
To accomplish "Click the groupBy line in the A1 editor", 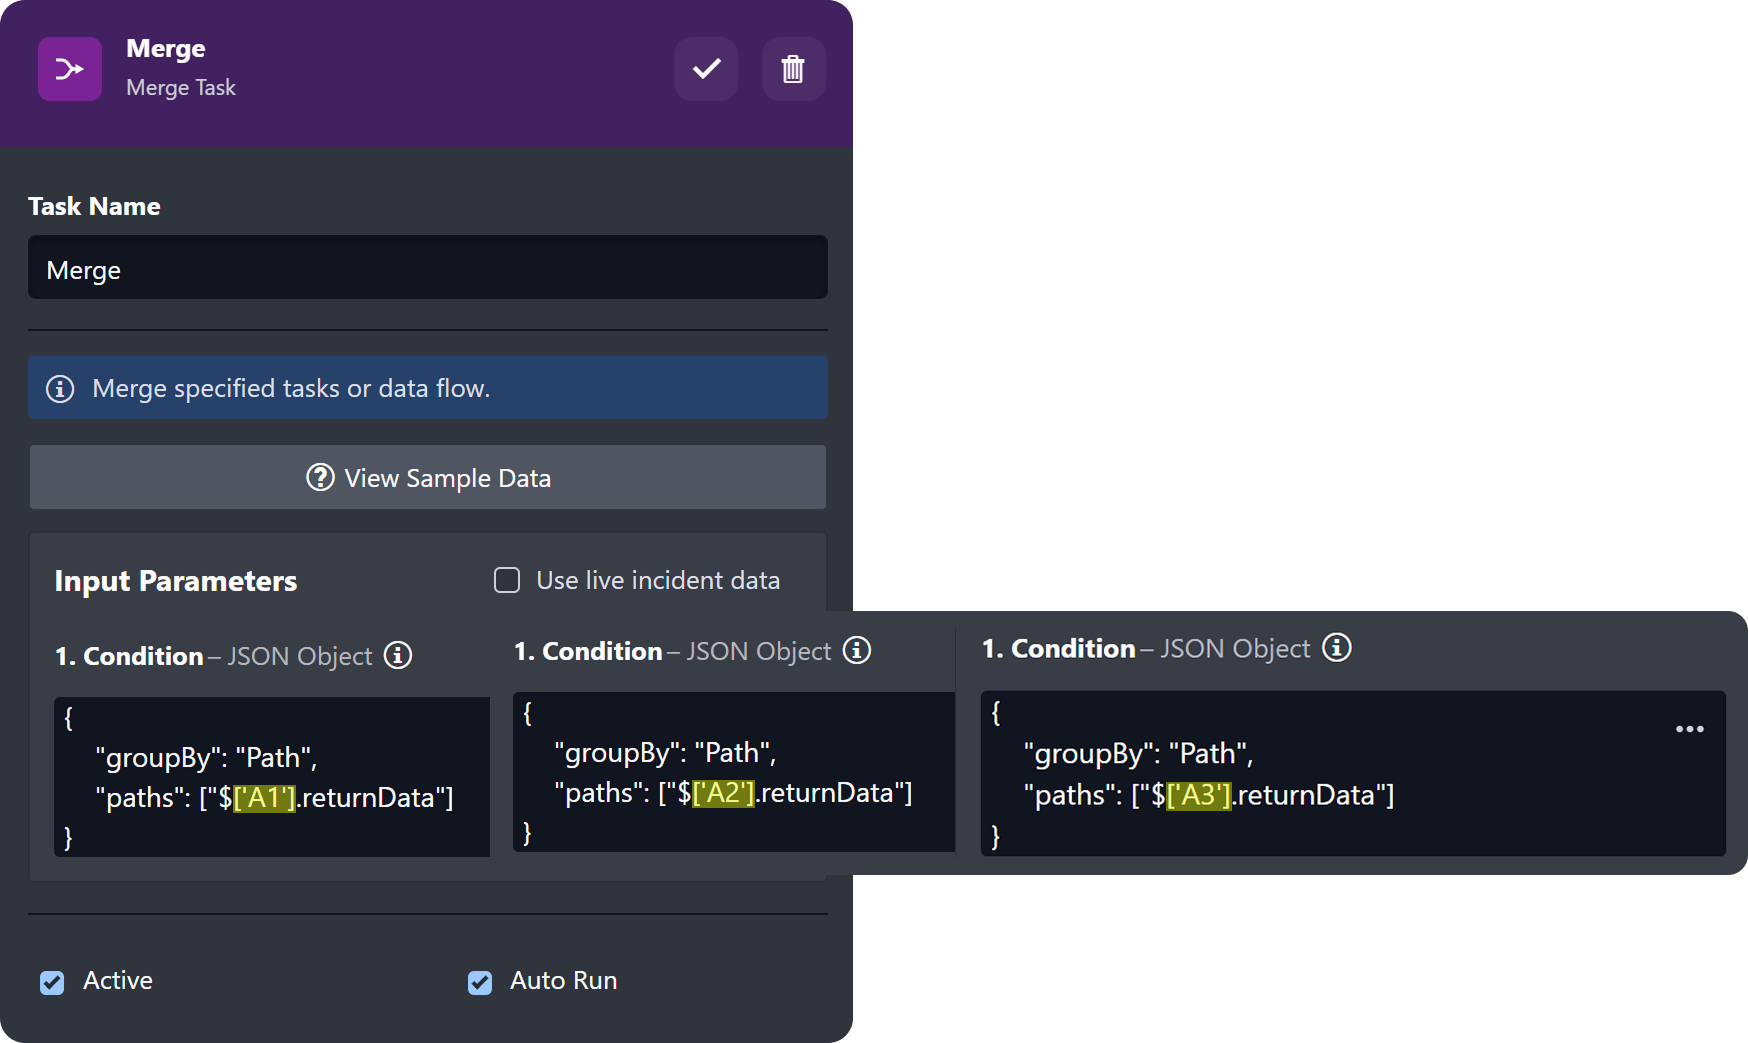I will [x=206, y=757].
